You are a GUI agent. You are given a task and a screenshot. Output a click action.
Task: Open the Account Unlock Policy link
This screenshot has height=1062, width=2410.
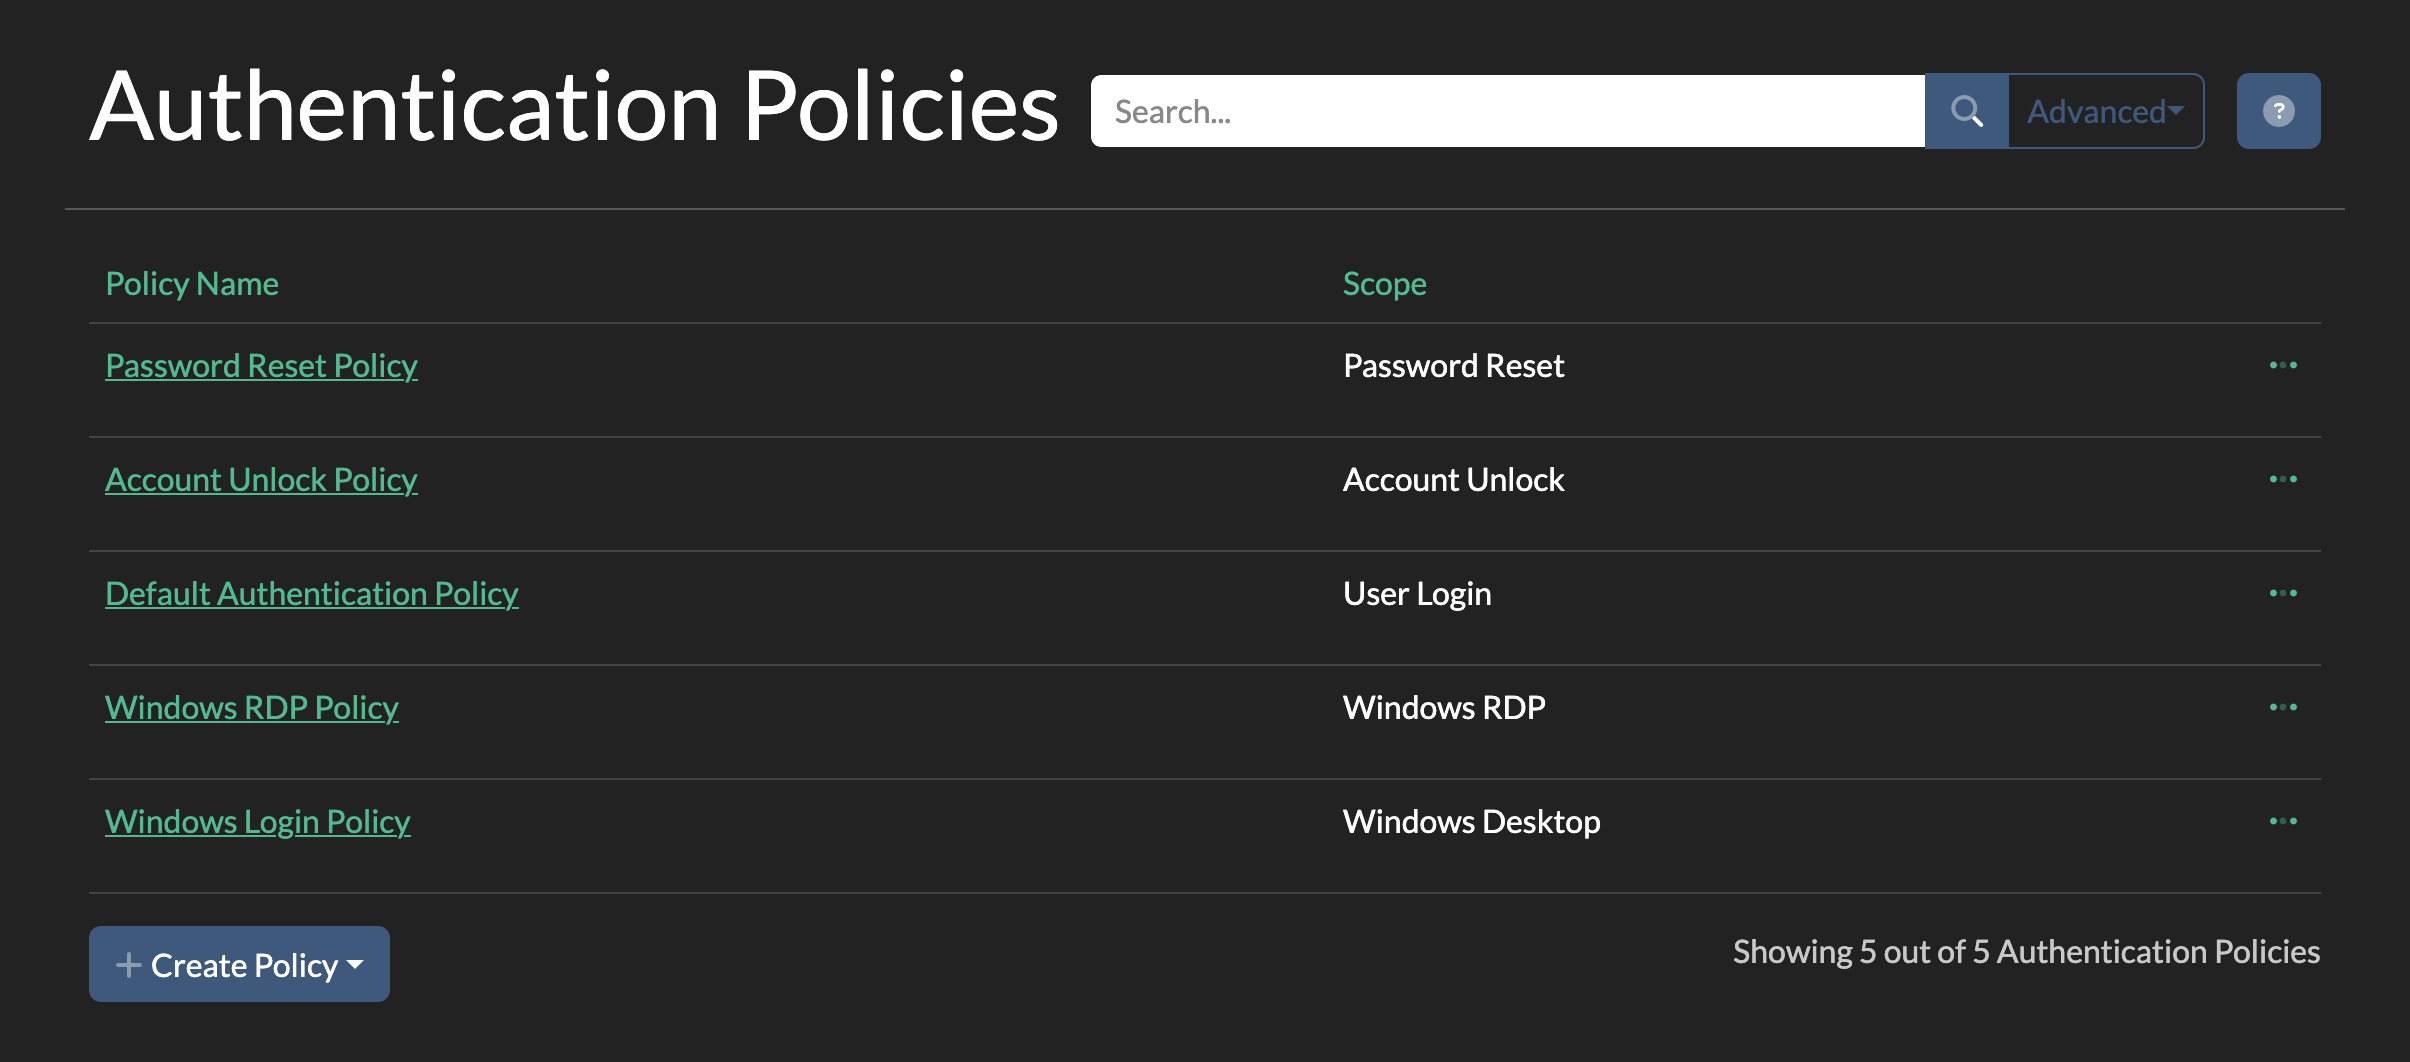[x=261, y=480]
